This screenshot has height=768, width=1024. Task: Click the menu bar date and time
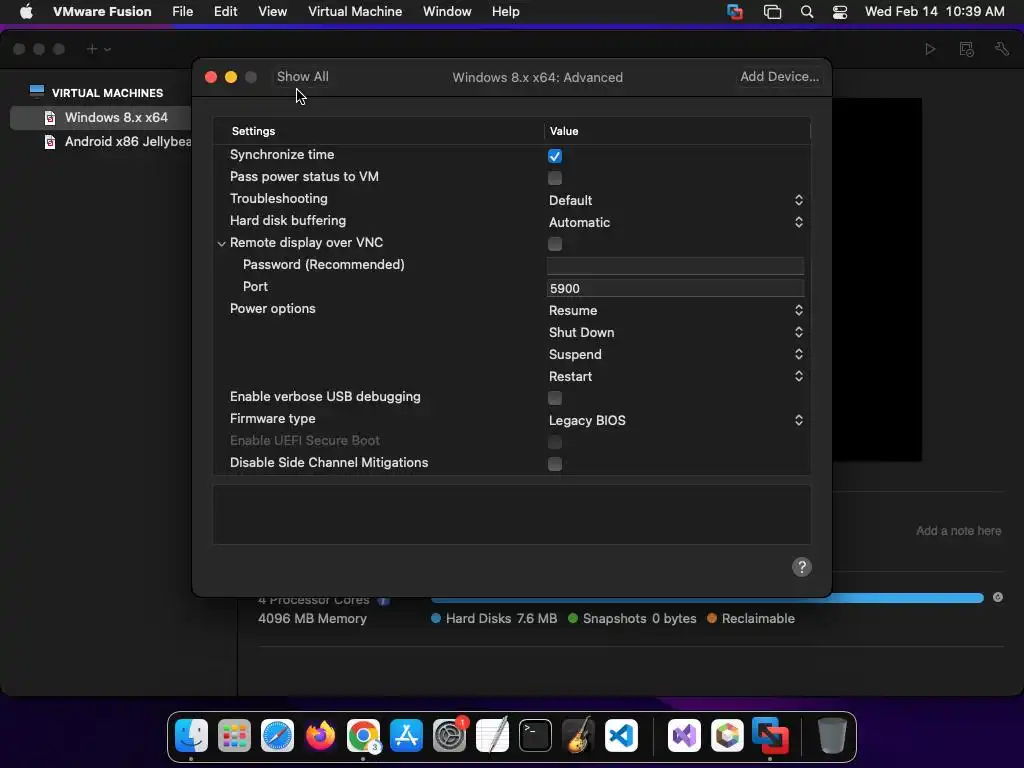coord(934,12)
